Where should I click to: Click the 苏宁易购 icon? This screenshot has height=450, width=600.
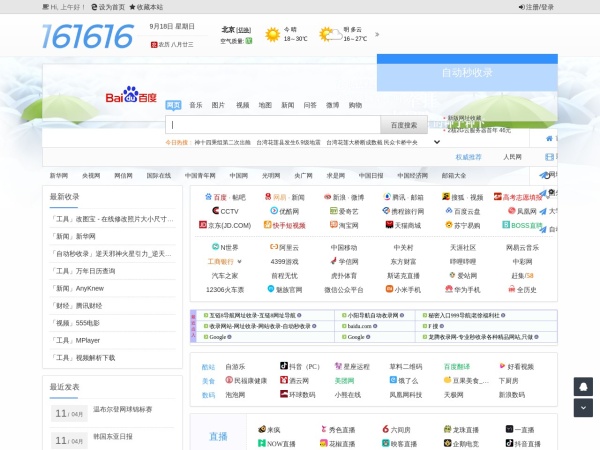[x=449, y=225]
